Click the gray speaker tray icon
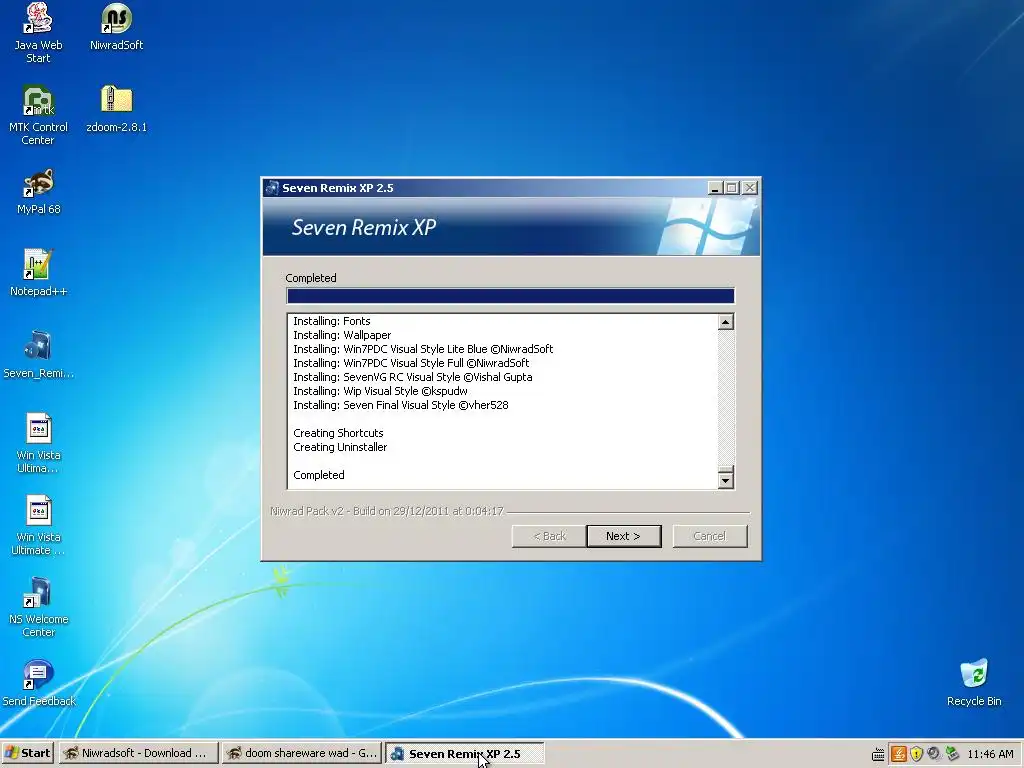 click(x=934, y=754)
